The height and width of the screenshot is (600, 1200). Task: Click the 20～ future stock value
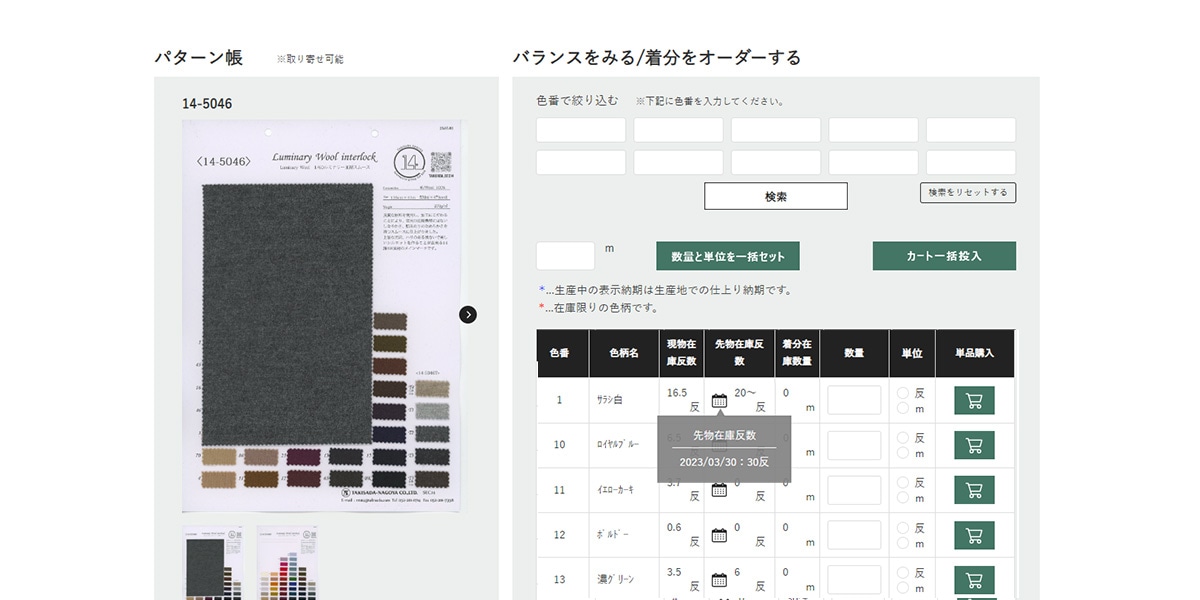coord(747,393)
